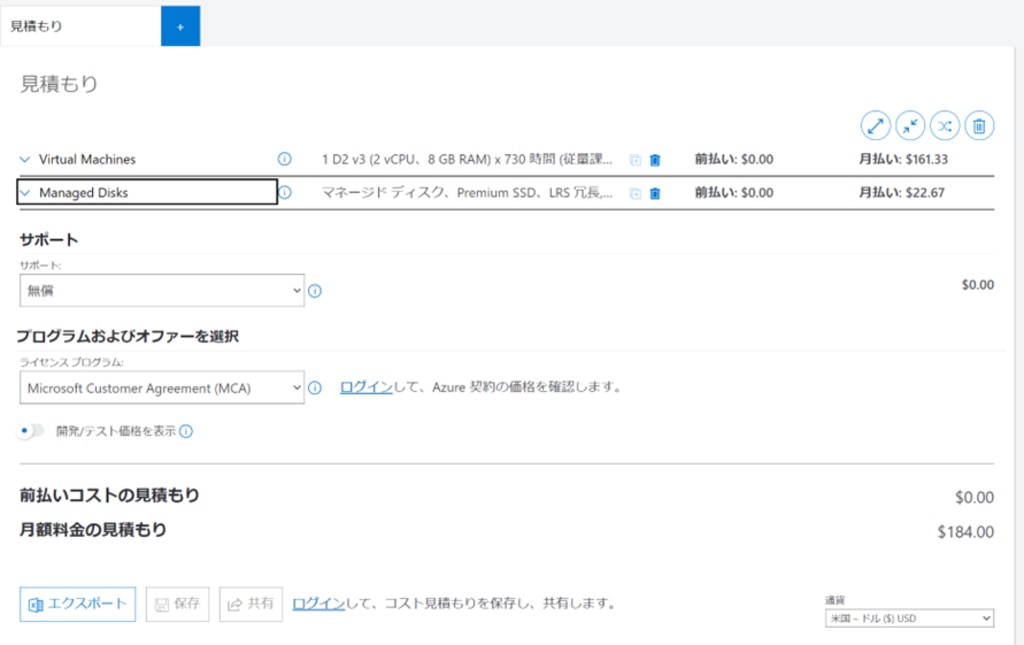Image resolution: width=1024 pixels, height=645 pixels.
Task: Click the expand all services icon
Action: click(876, 125)
